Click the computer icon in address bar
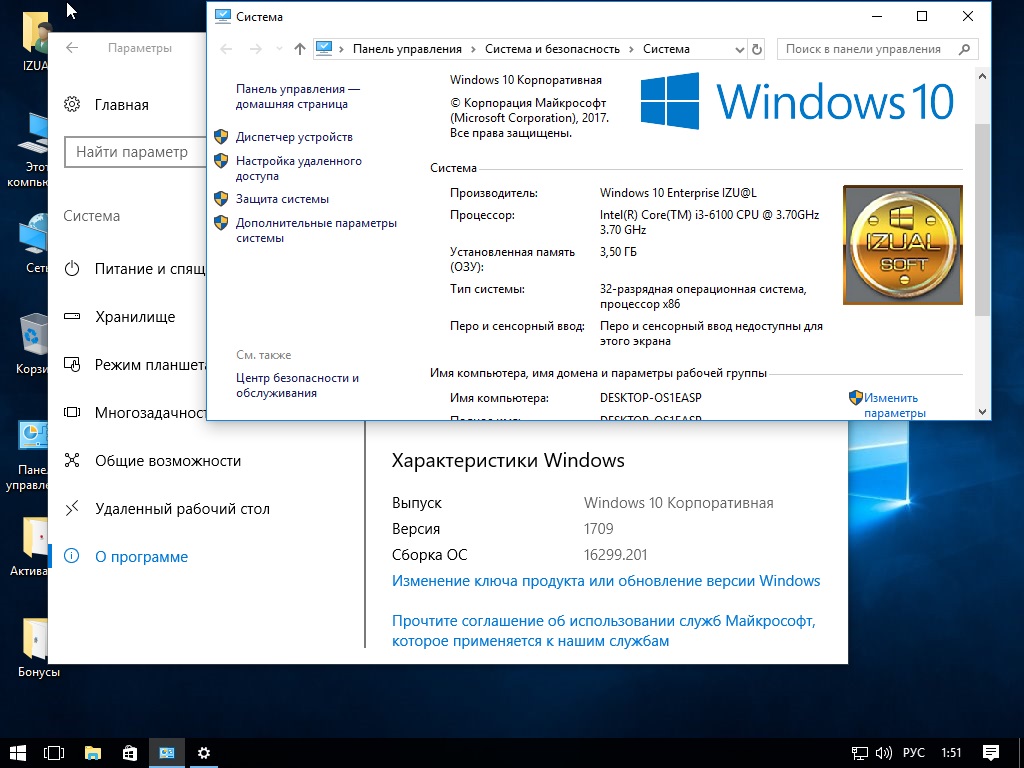1024x768 pixels. [x=324, y=48]
